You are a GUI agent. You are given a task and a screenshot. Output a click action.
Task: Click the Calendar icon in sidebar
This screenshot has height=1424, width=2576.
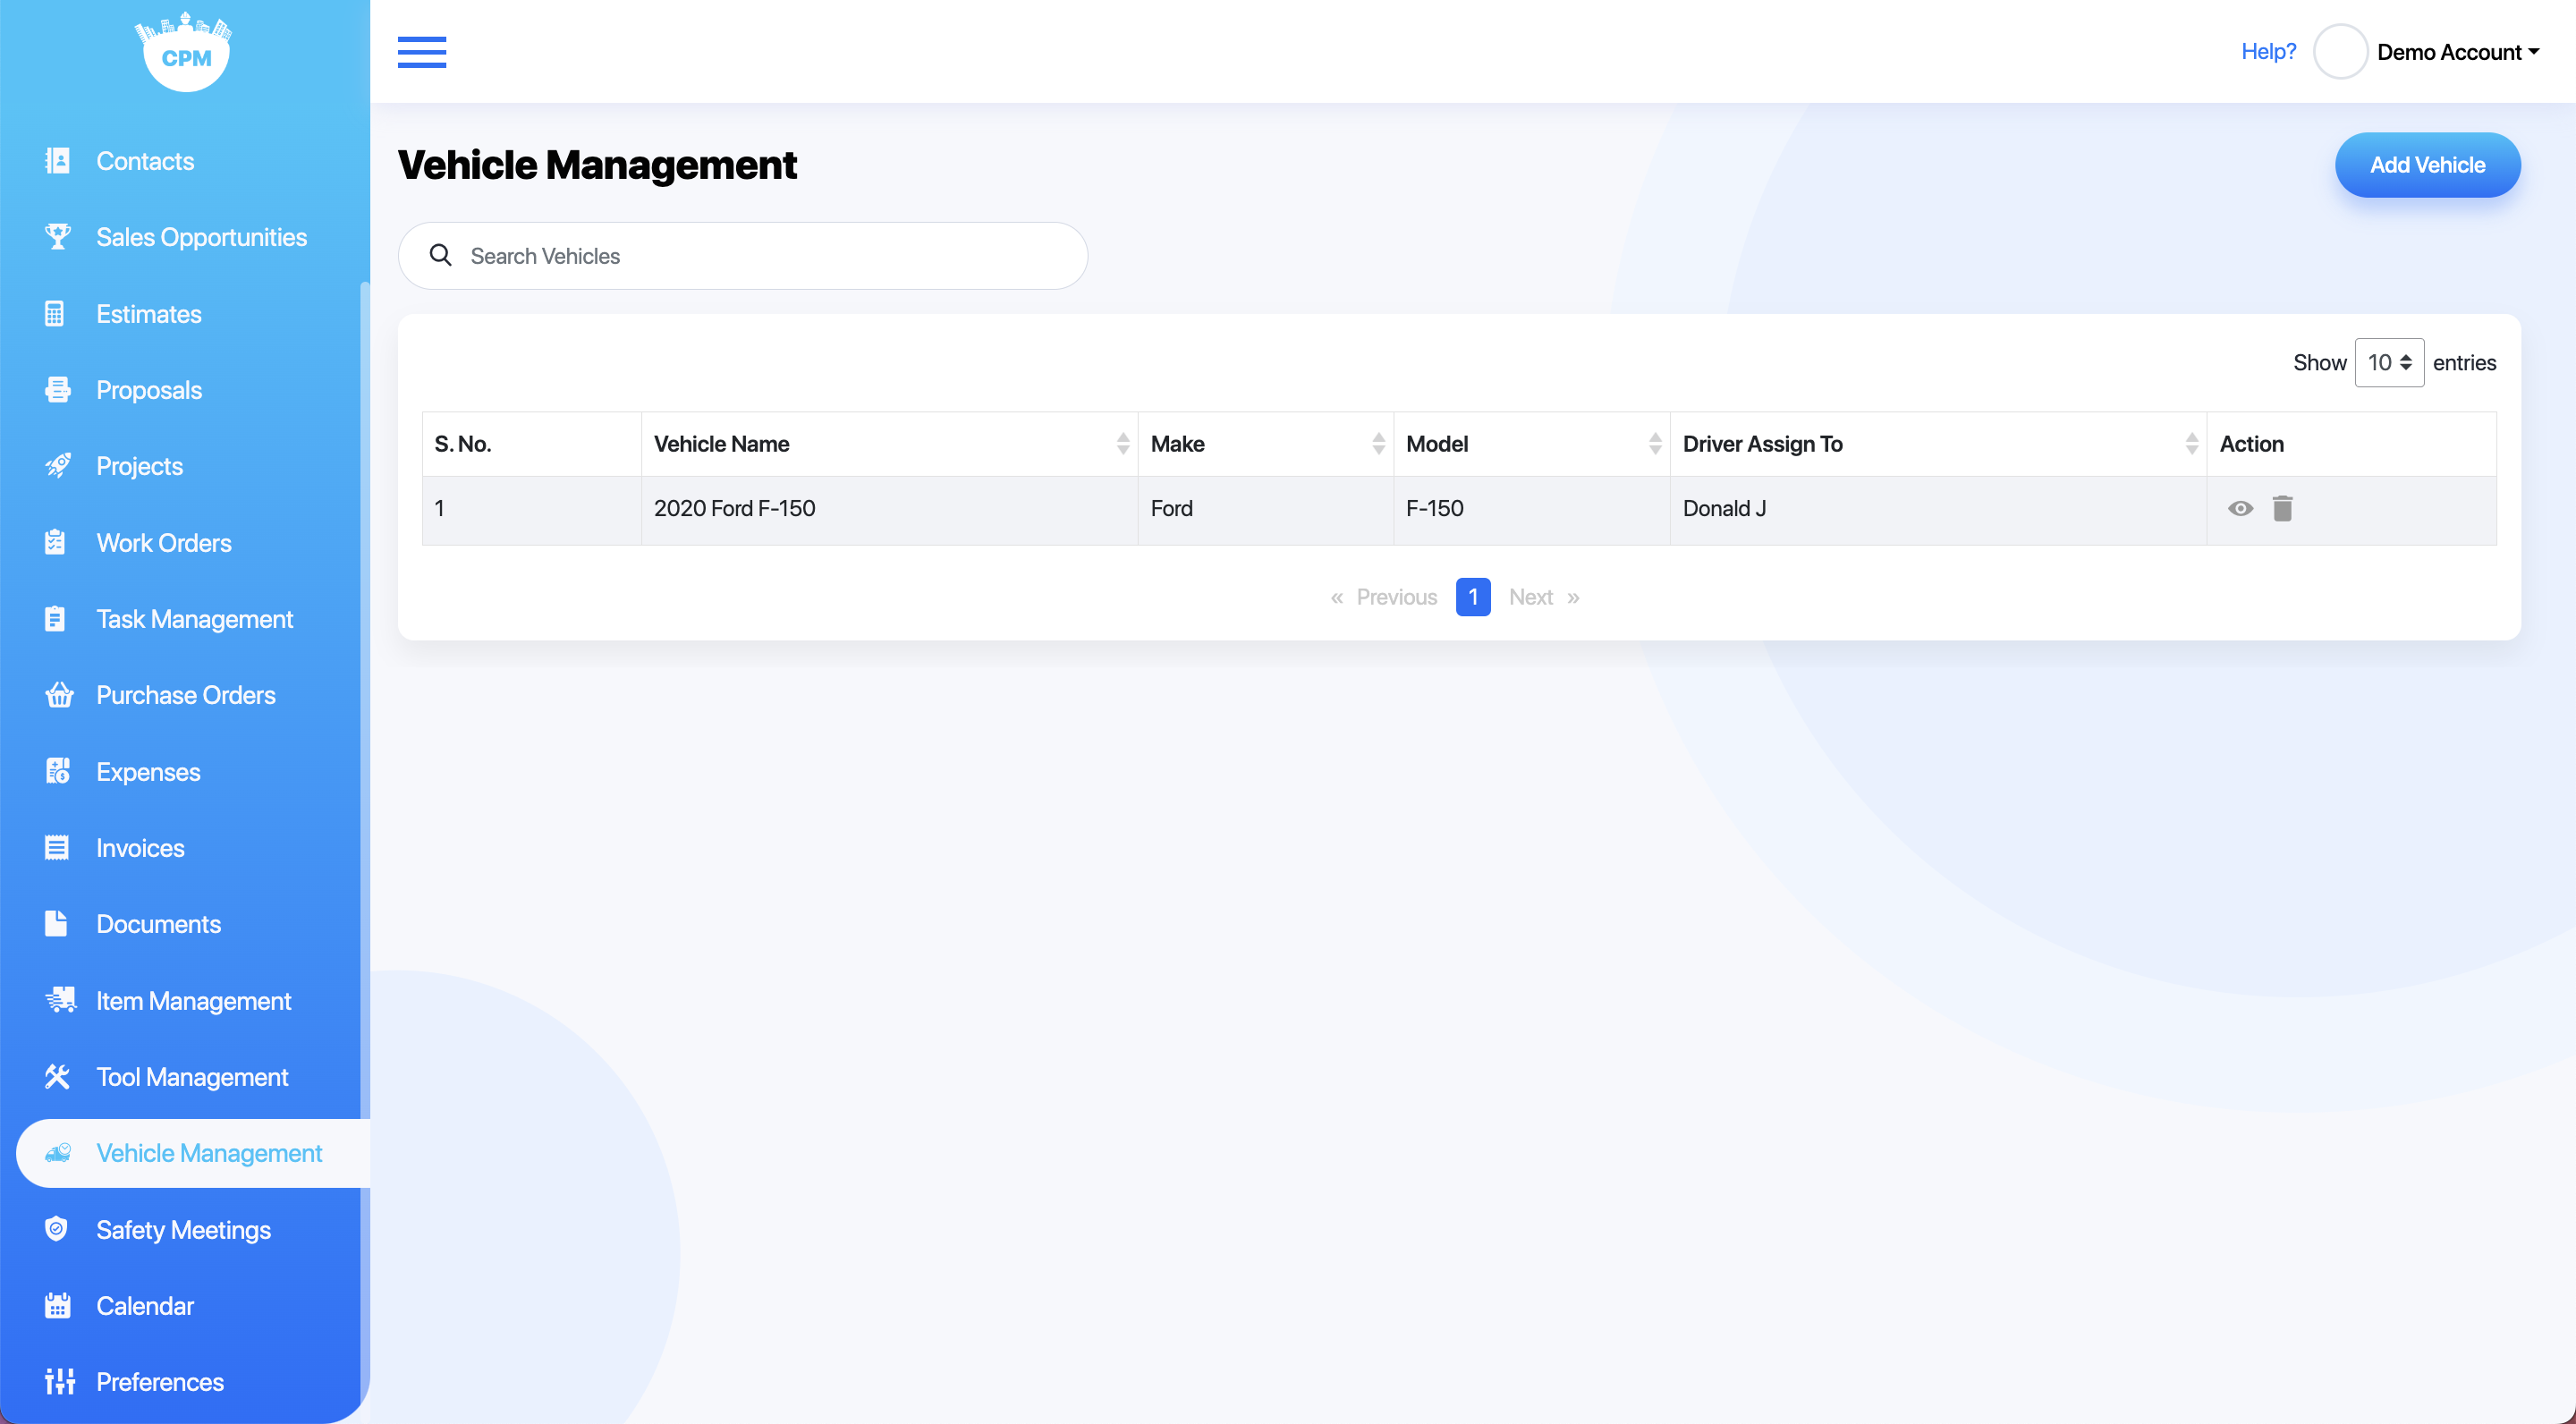[x=57, y=1305]
